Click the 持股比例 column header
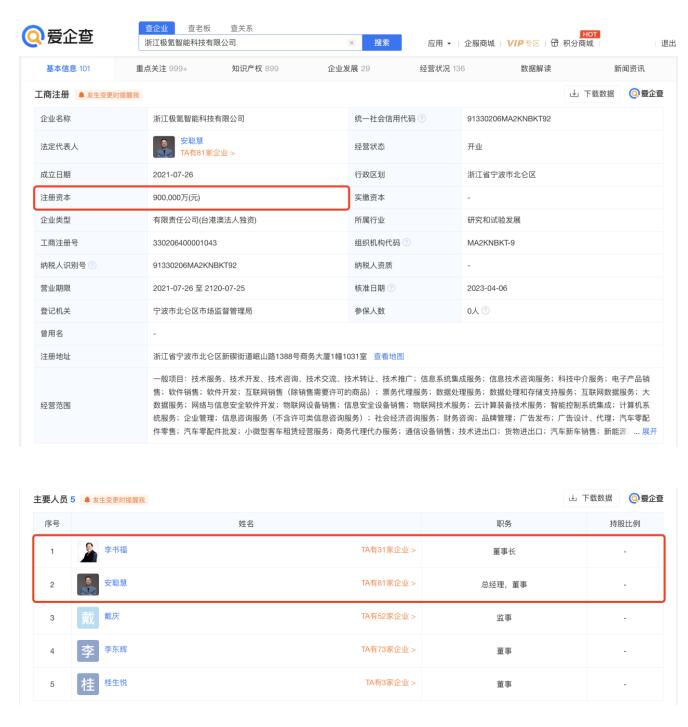The image size is (688, 727). [x=624, y=524]
